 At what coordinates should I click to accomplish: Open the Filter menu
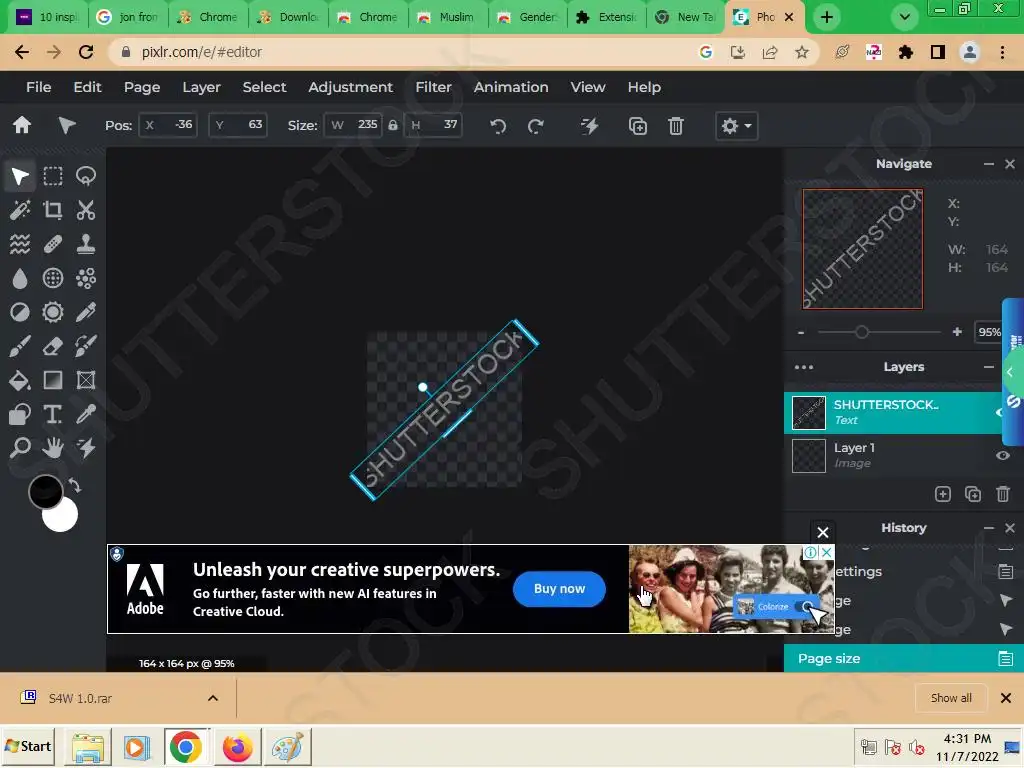point(433,87)
